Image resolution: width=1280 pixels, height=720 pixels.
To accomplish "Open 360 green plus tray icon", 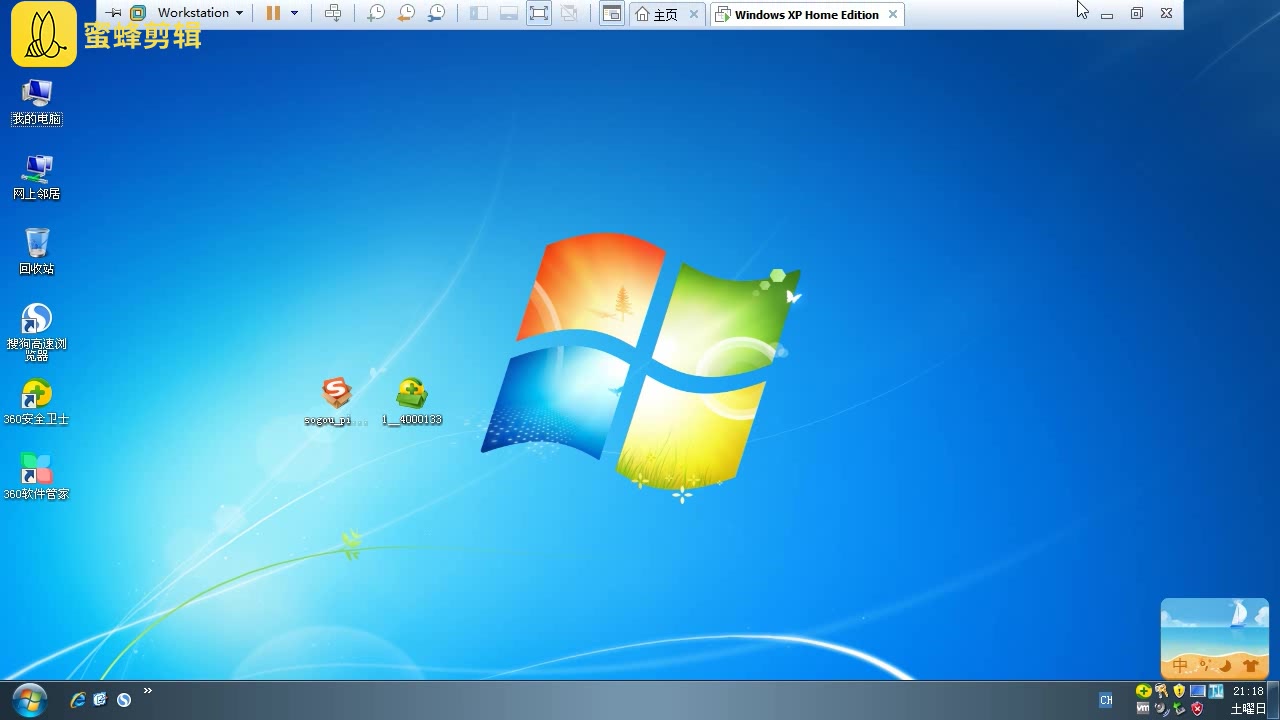I will pyautogui.click(x=1144, y=691).
